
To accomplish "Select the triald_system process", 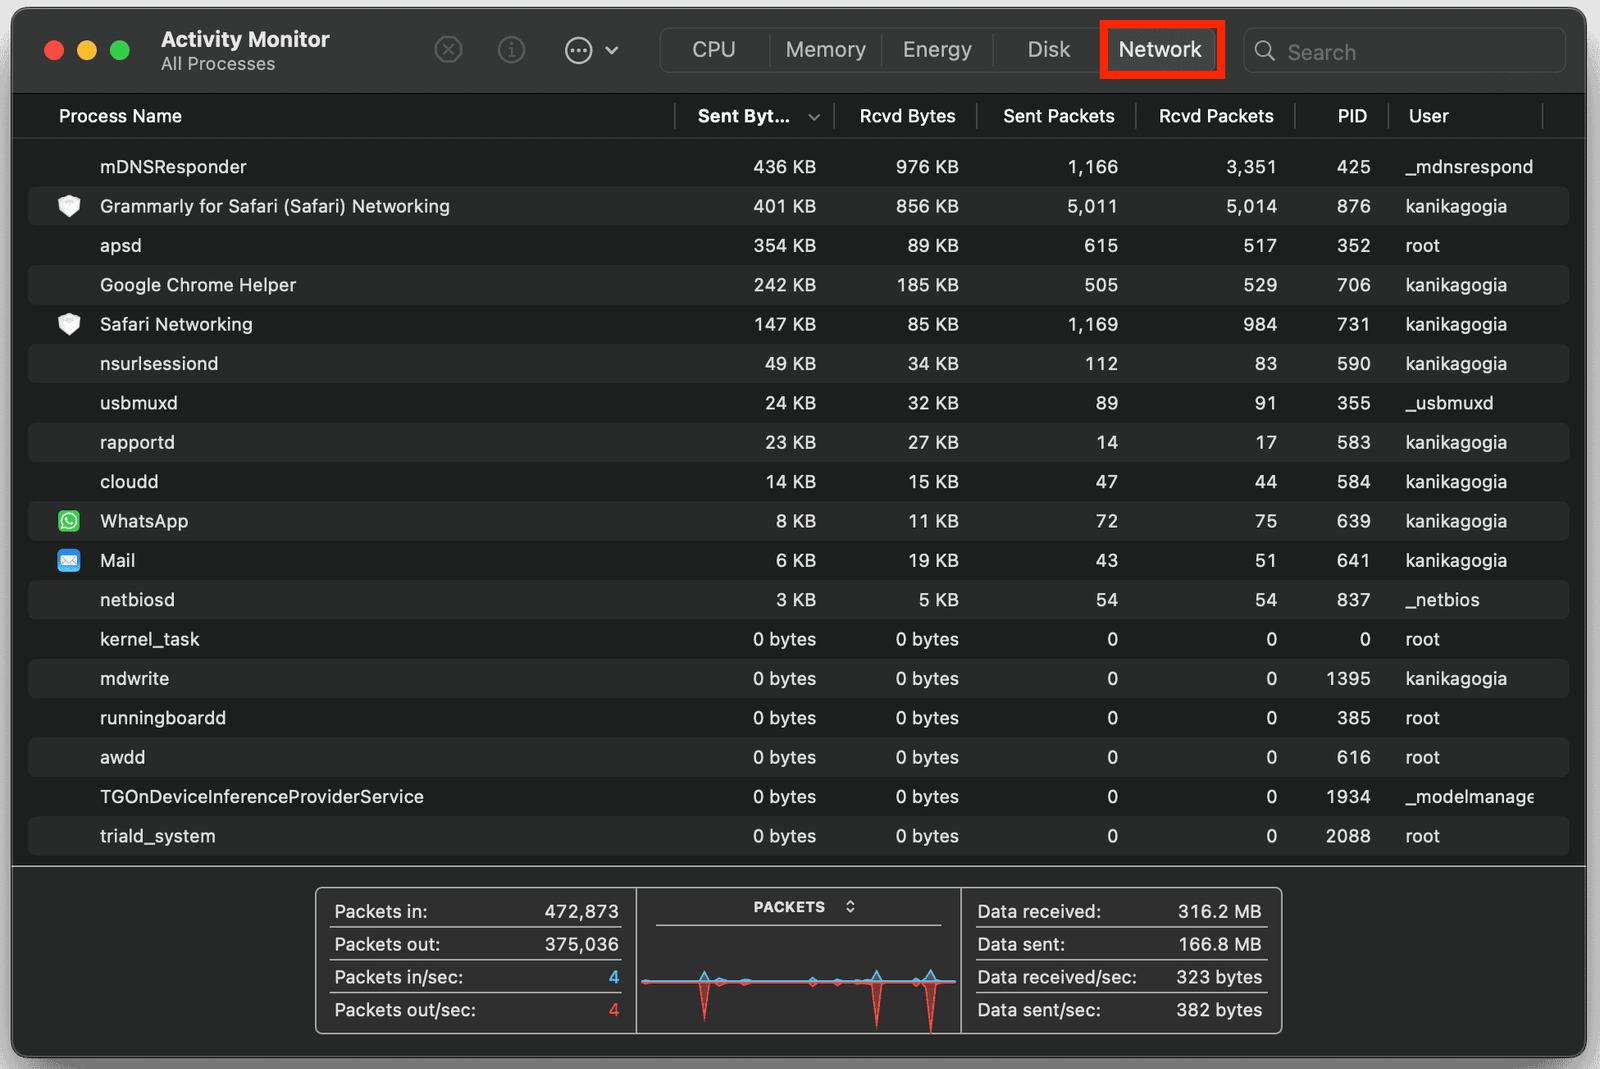I will pos(158,836).
